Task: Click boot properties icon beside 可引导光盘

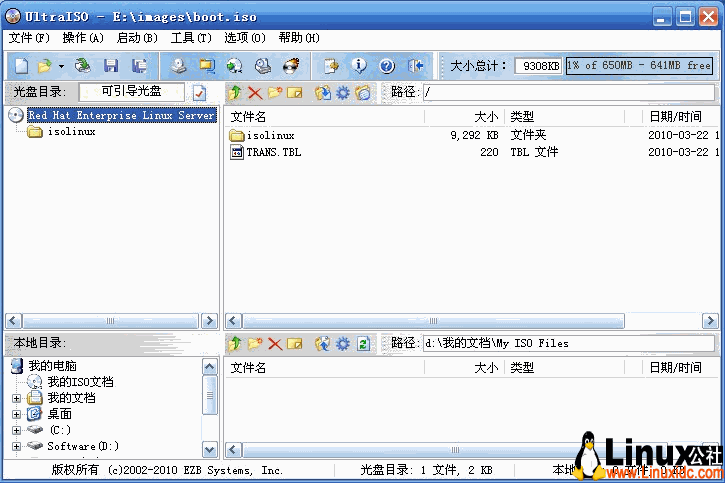Action: (x=199, y=93)
